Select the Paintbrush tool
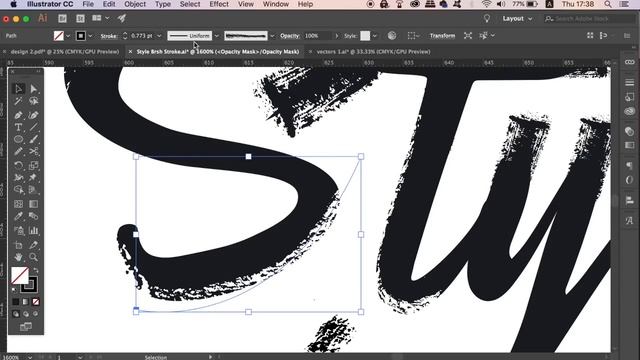Image resolution: width=640 pixels, height=360 pixels. click(x=33, y=139)
